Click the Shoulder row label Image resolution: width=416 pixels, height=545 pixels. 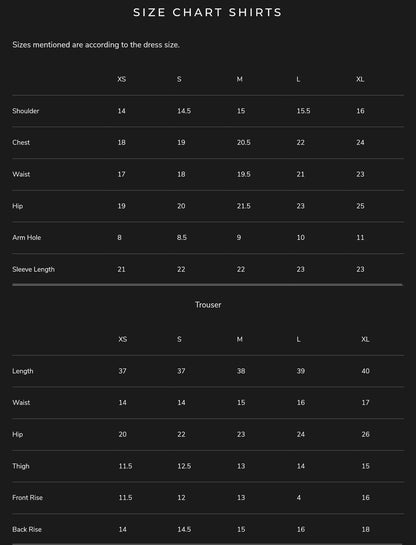pyautogui.click(x=26, y=111)
